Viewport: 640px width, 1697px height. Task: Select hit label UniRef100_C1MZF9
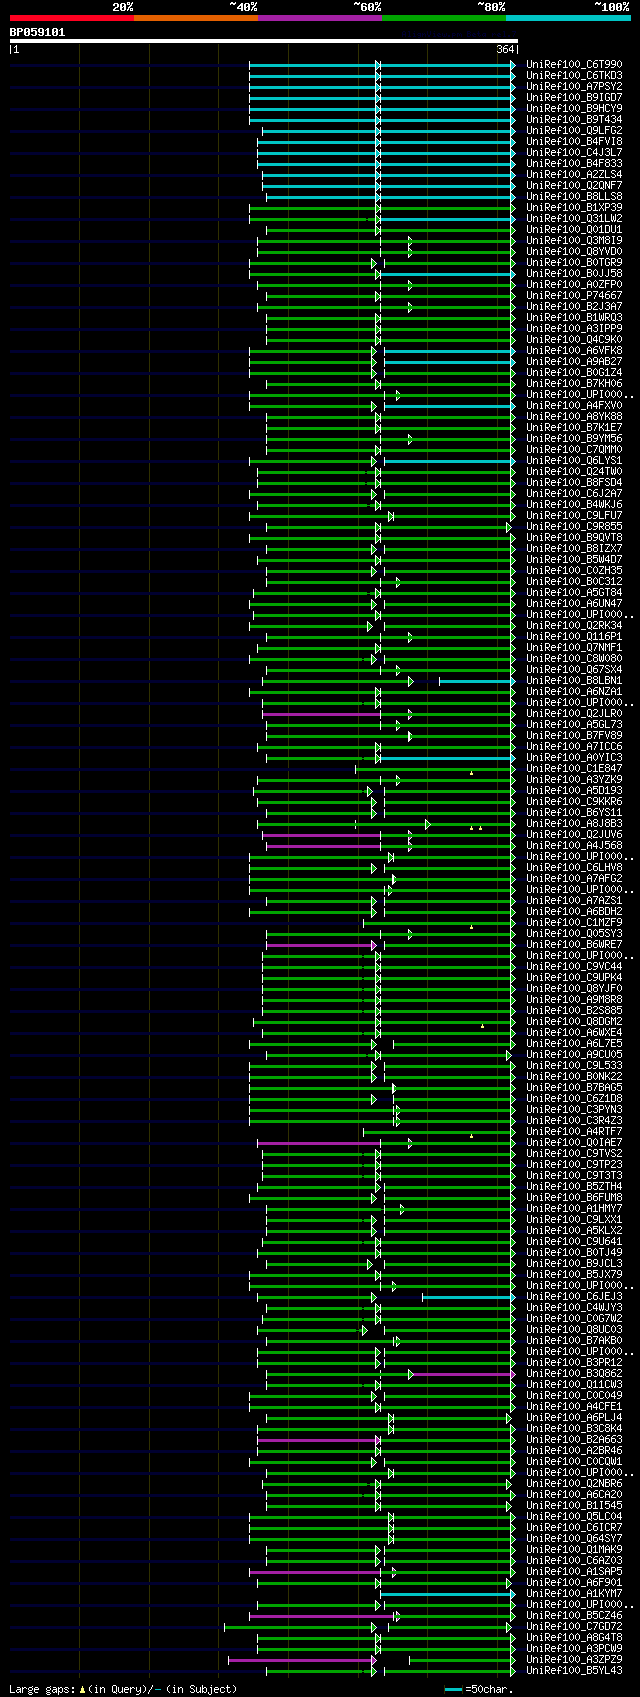point(574,922)
